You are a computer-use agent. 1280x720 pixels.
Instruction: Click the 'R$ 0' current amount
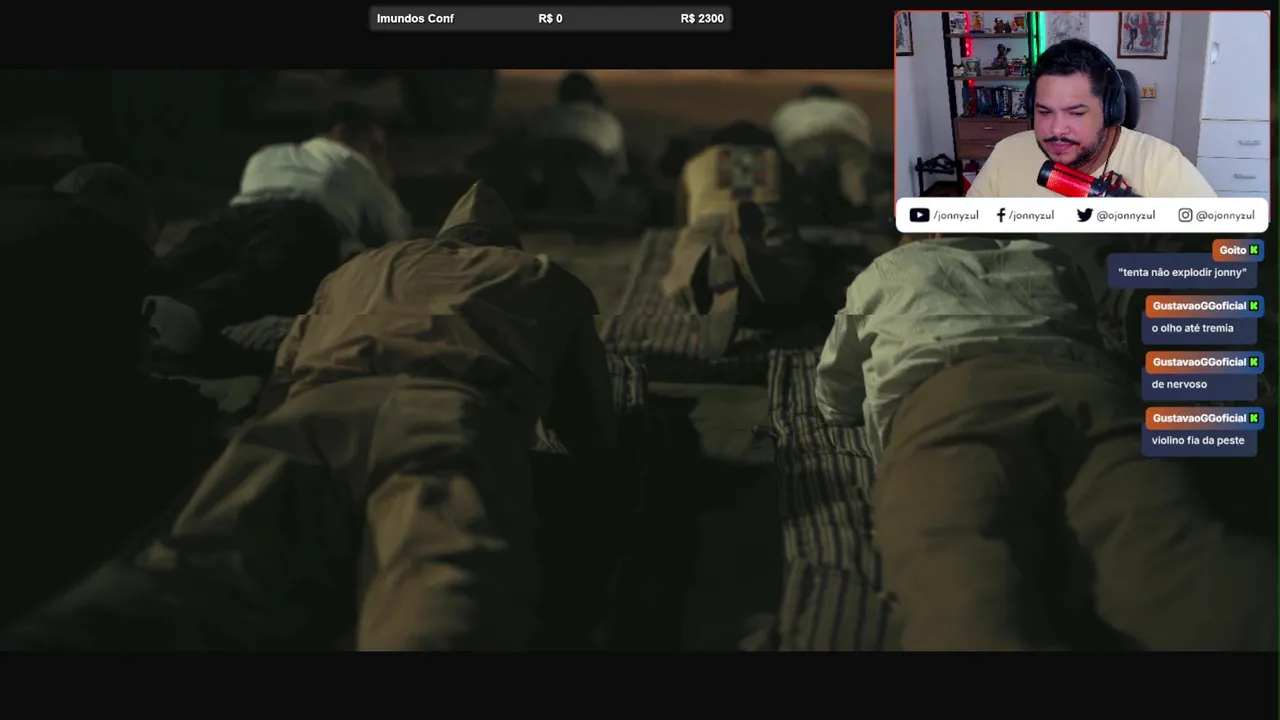point(550,18)
